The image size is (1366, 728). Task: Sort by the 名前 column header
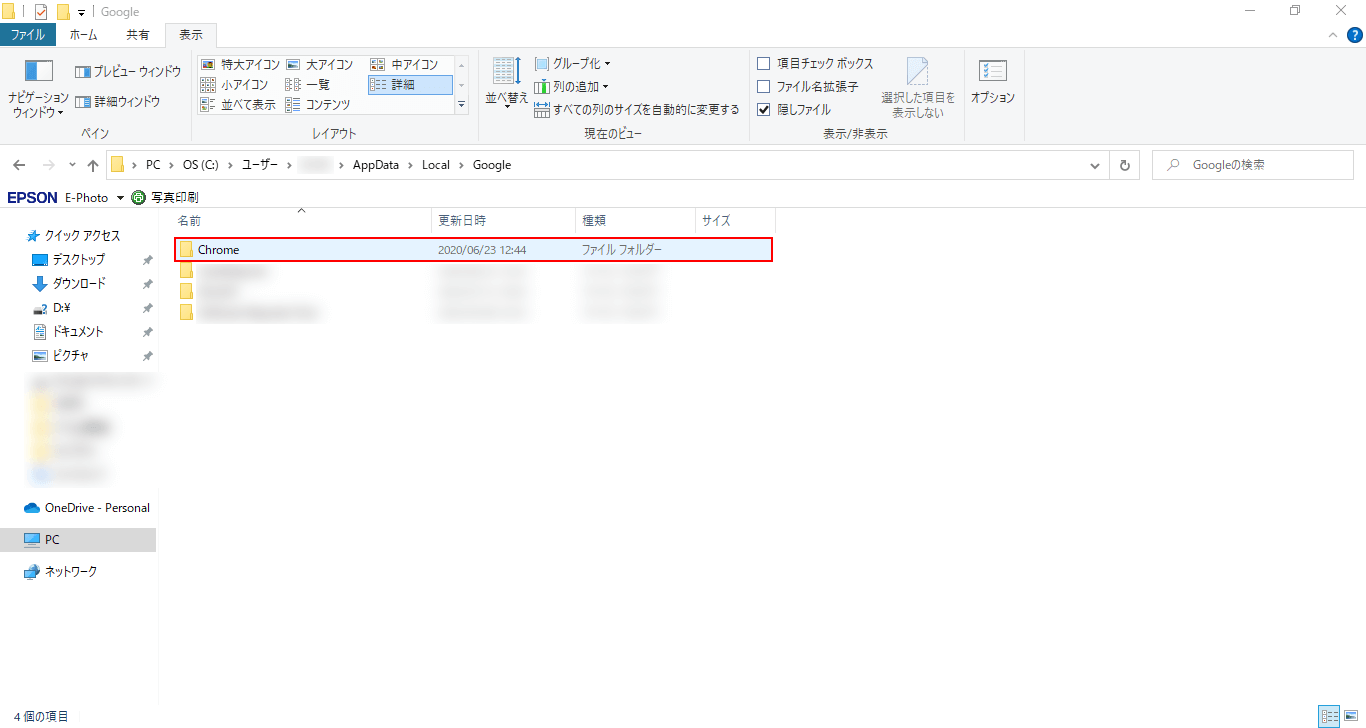tap(302, 221)
